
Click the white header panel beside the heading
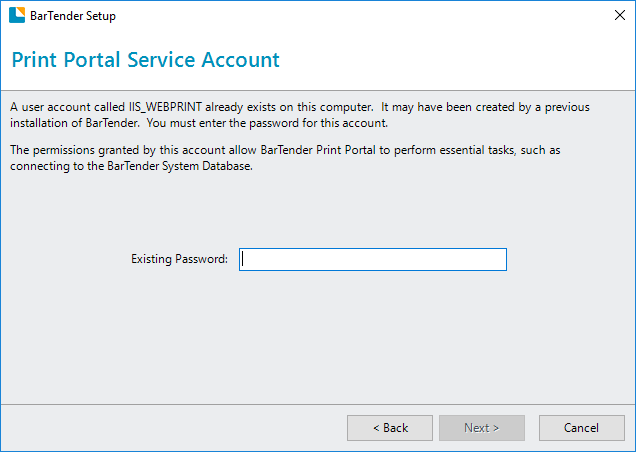[x=456, y=60]
